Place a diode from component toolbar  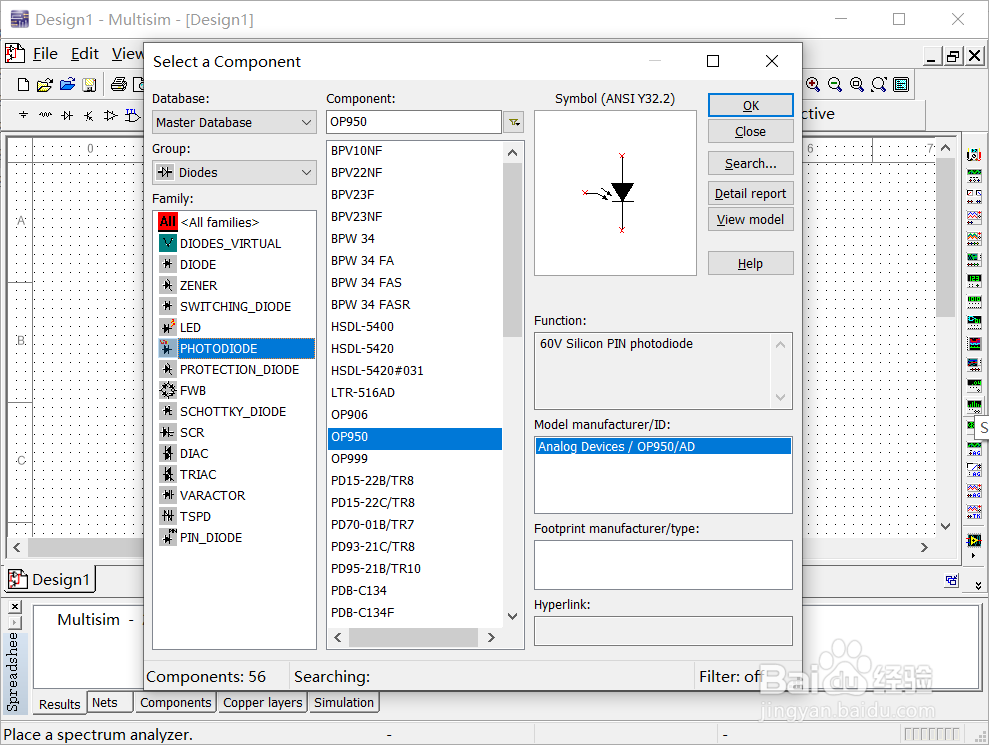coord(67,115)
